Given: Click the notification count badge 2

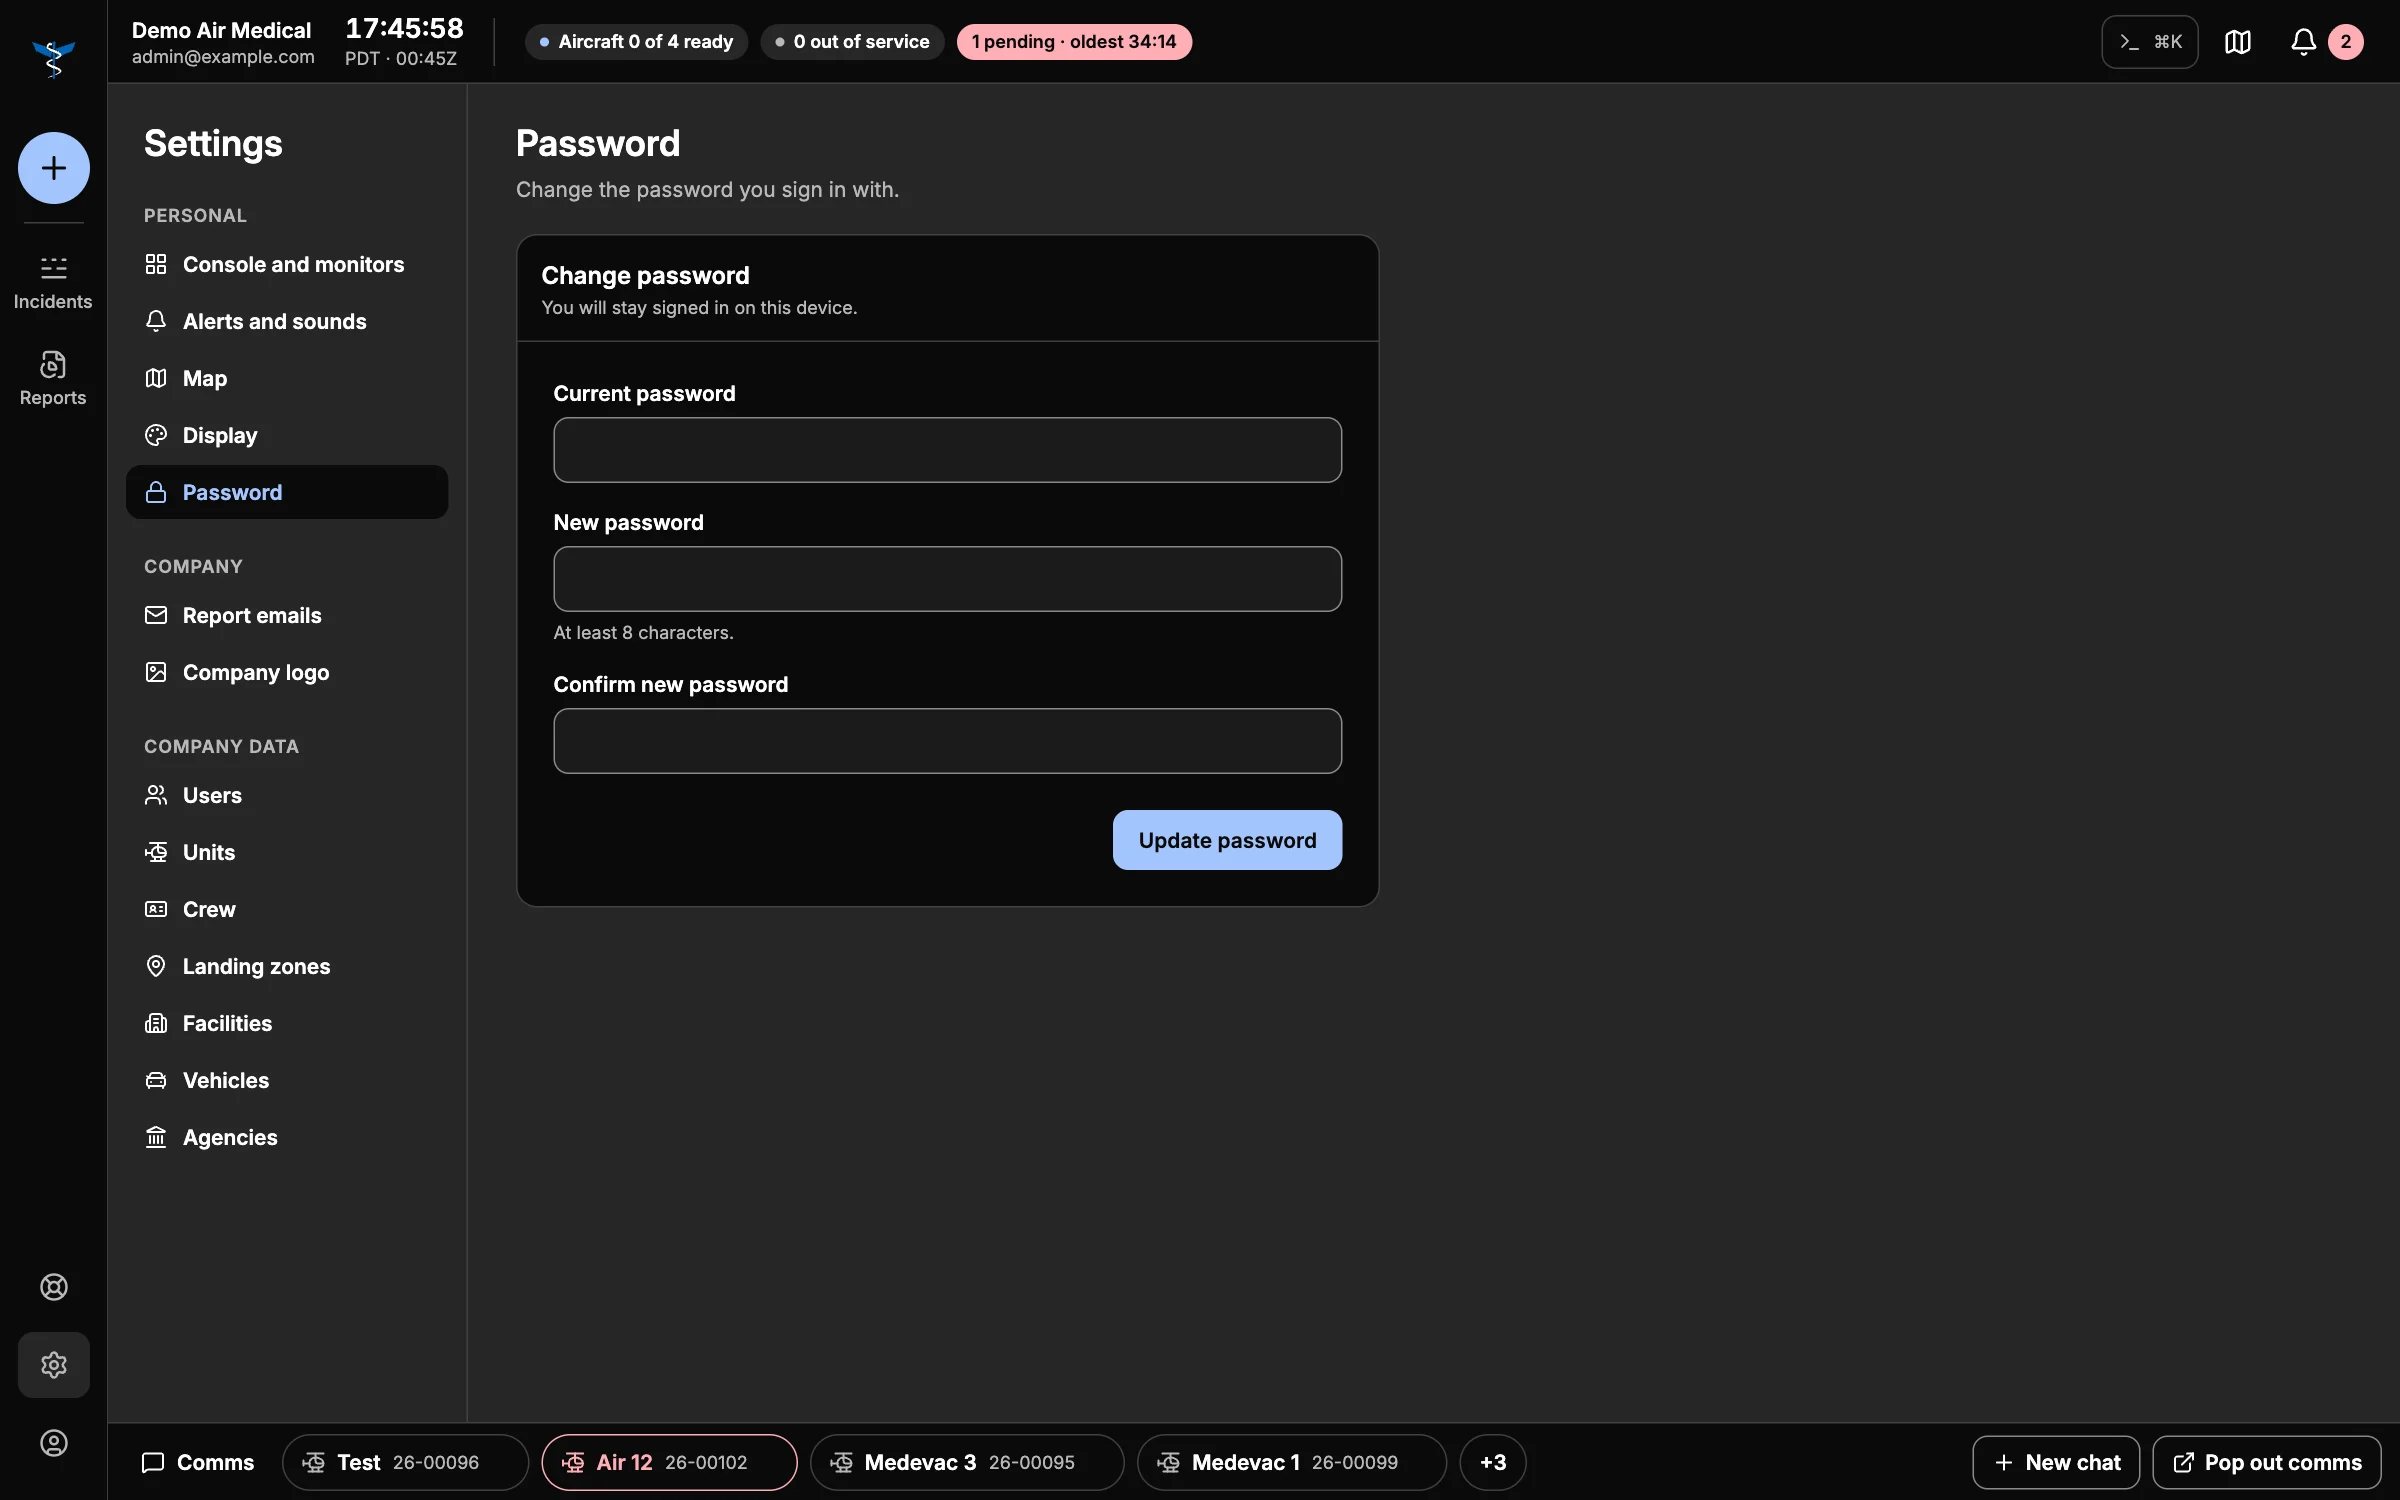Looking at the screenshot, I should pyautogui.click(x=2346, y=42).
